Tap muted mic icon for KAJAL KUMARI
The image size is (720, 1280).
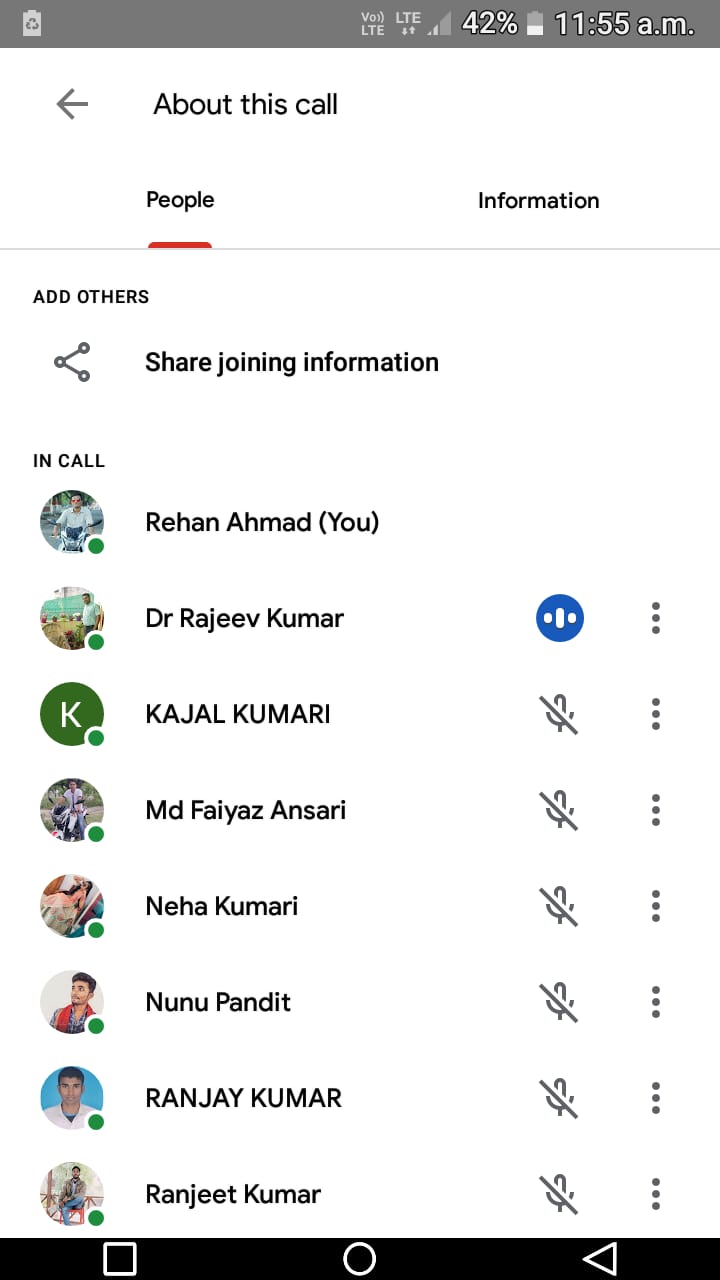(560, 714)
